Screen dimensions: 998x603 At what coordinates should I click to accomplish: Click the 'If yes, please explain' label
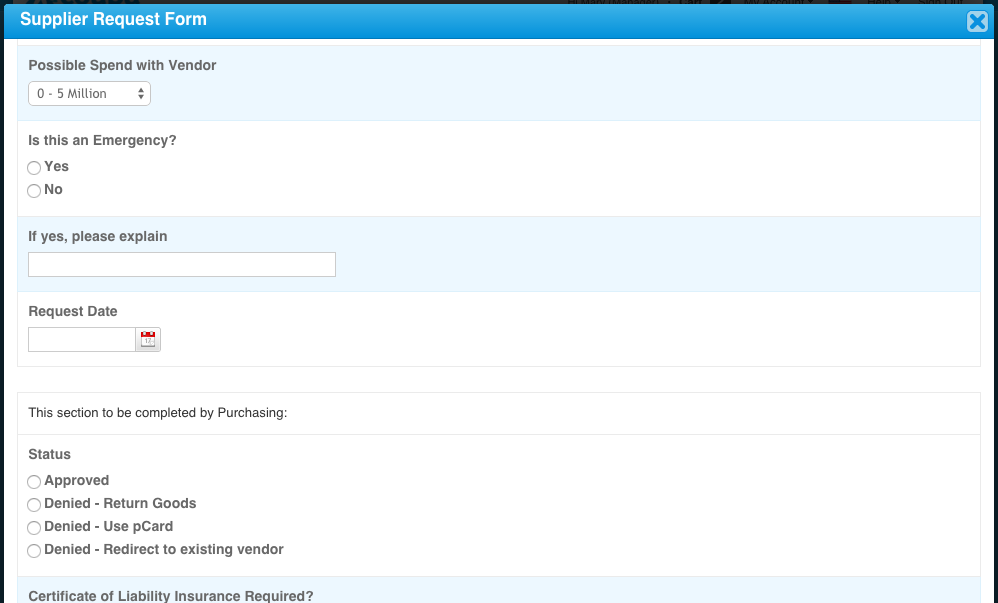(98, 237)
